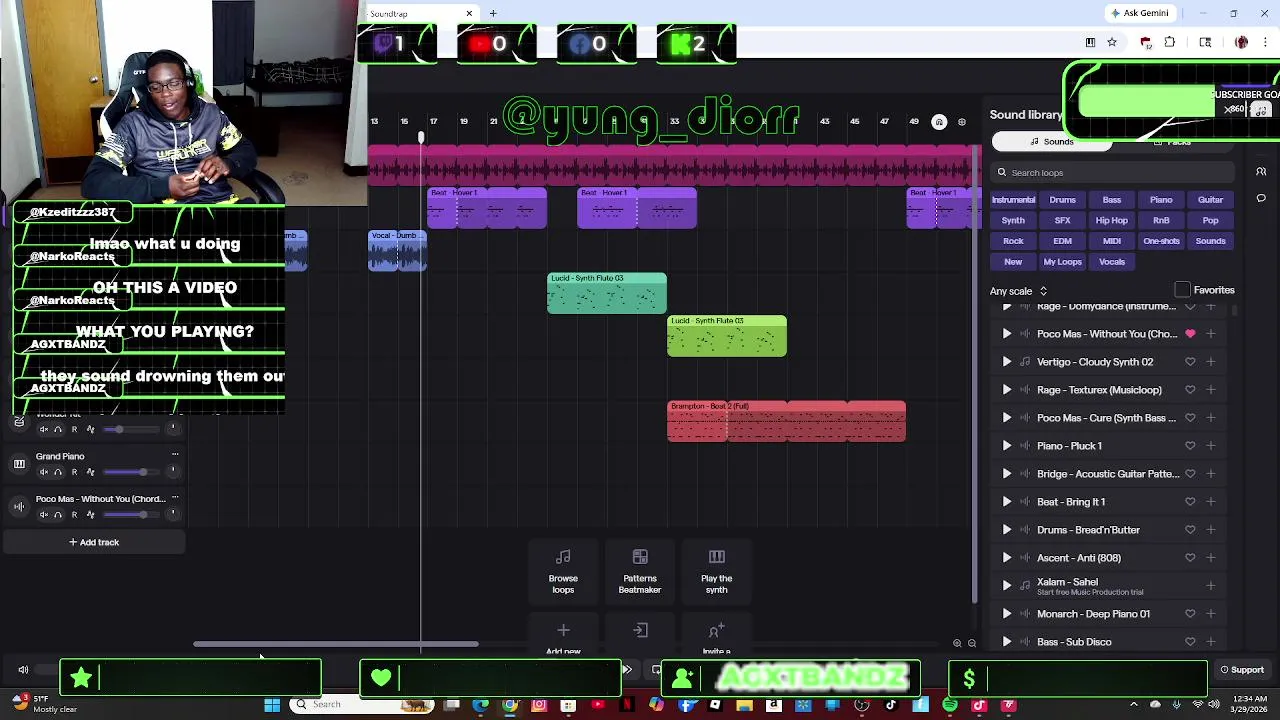Image resolution: width=1280 pixels, height=720 pixels.
Task: Switch to the Sounds tab
Action: click(1051, 142)
